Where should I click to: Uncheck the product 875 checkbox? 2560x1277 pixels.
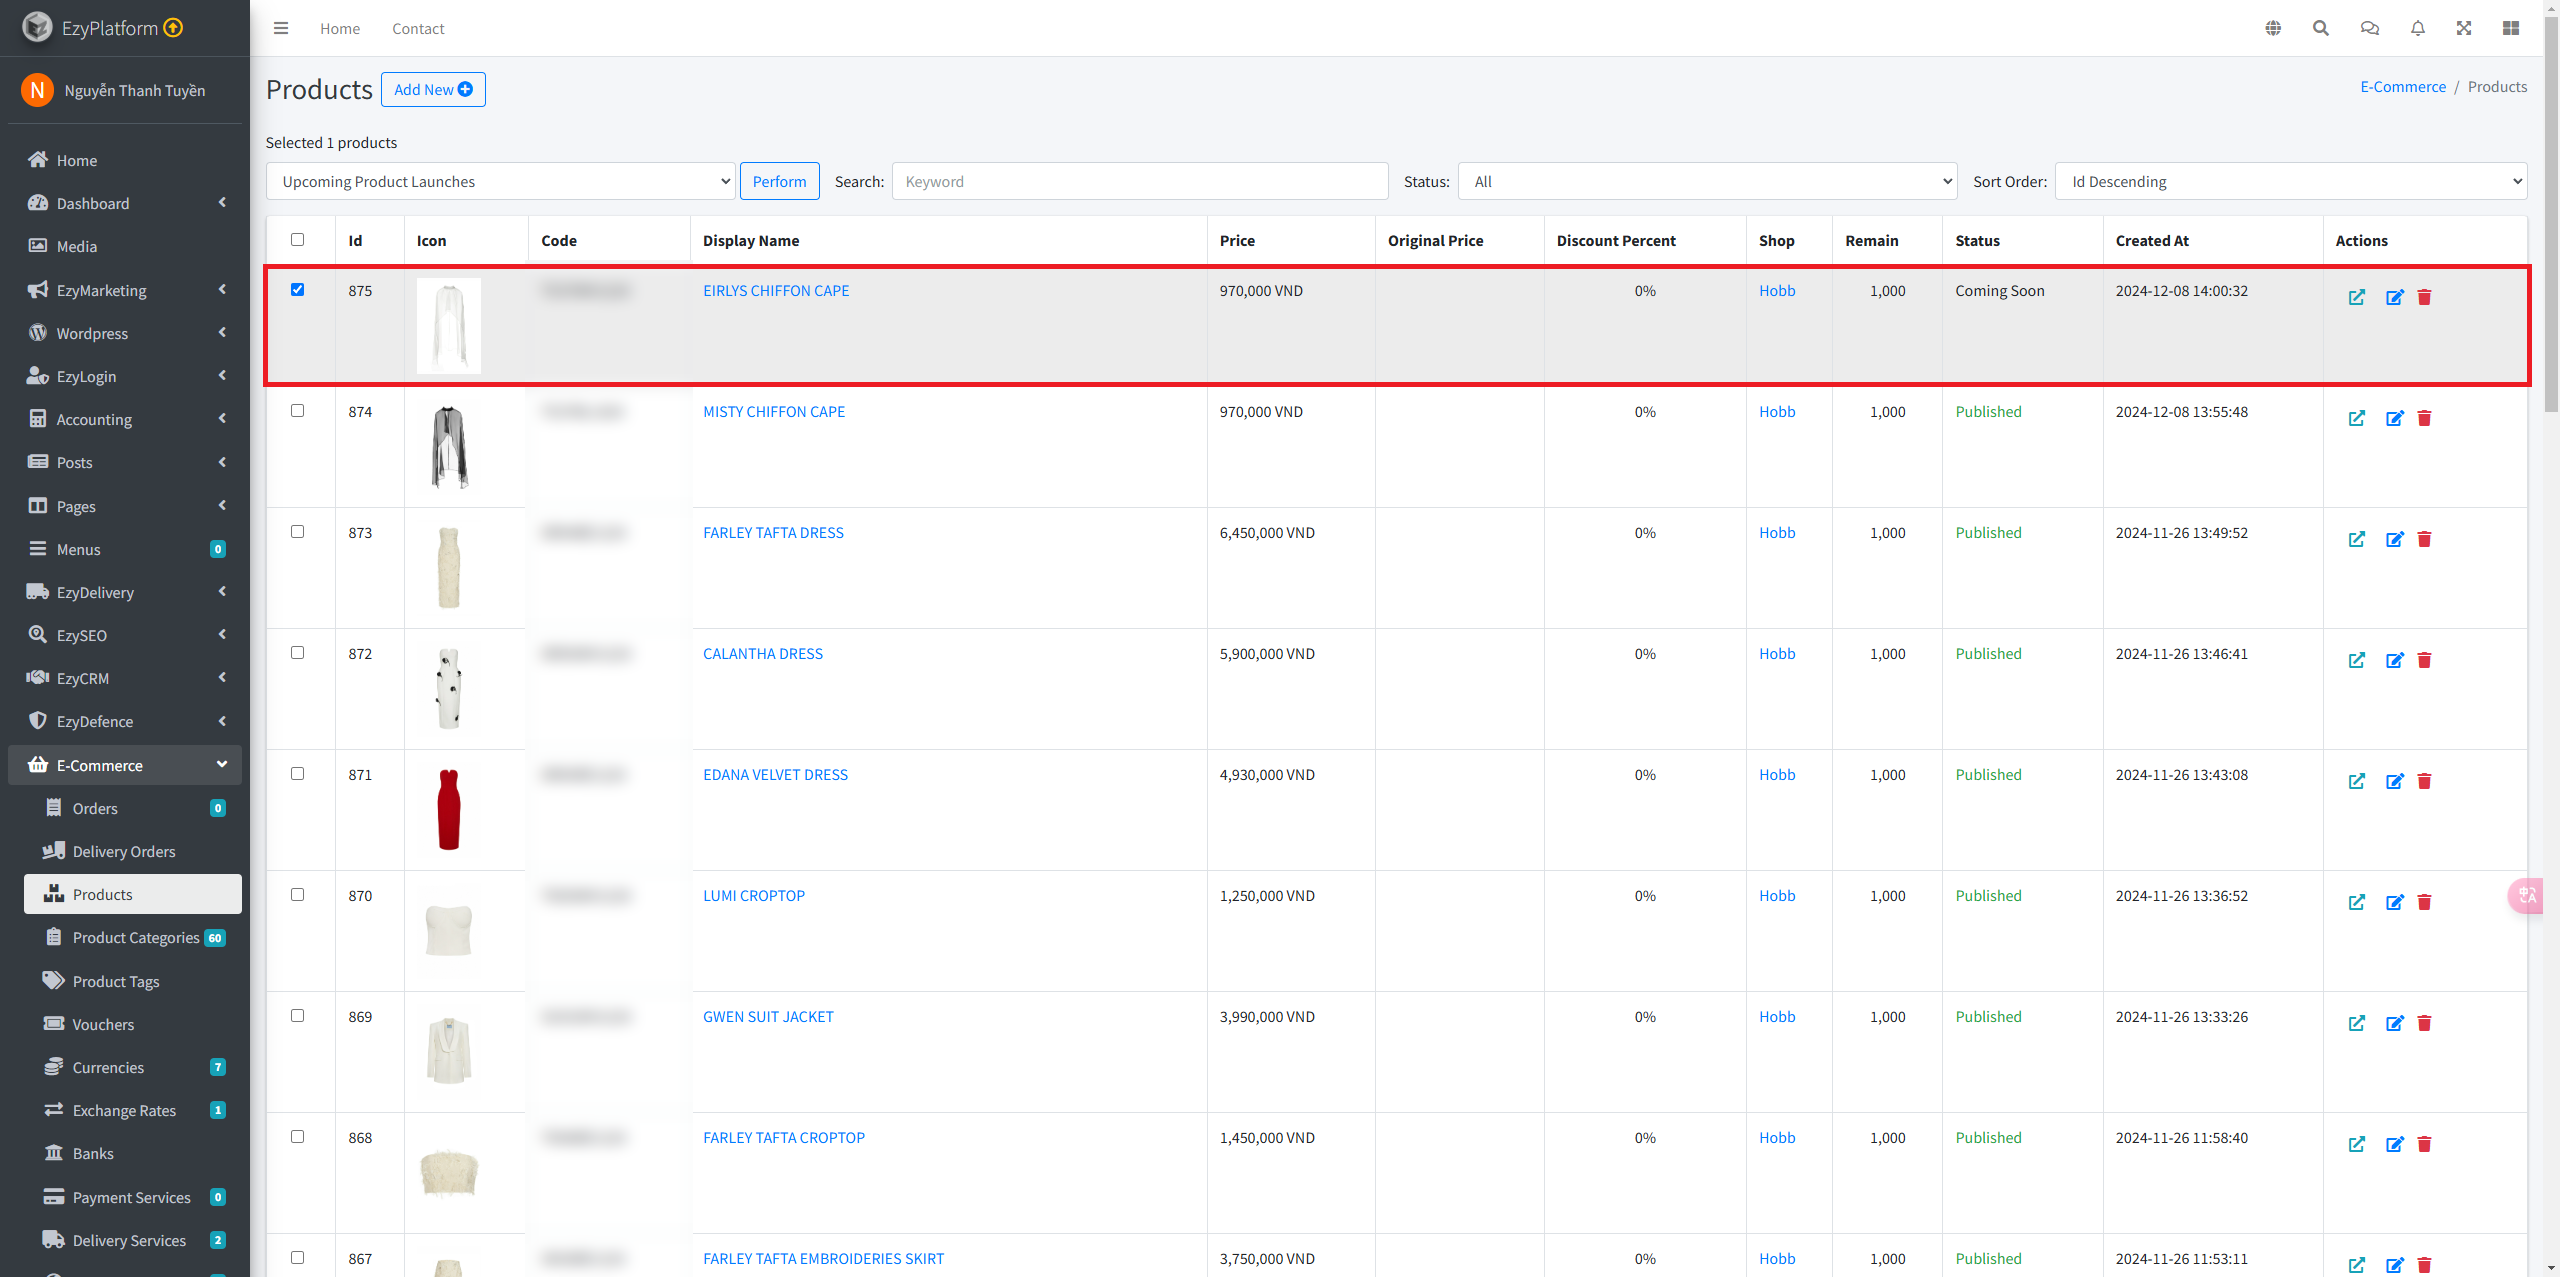click(297, 289)
